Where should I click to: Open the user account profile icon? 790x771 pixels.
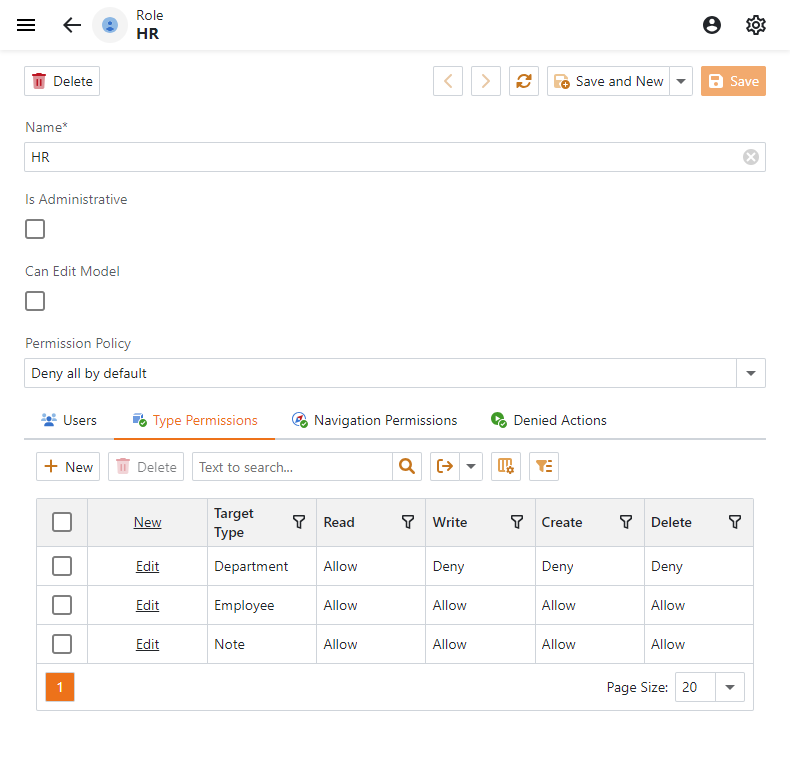(x=711, y=25)
